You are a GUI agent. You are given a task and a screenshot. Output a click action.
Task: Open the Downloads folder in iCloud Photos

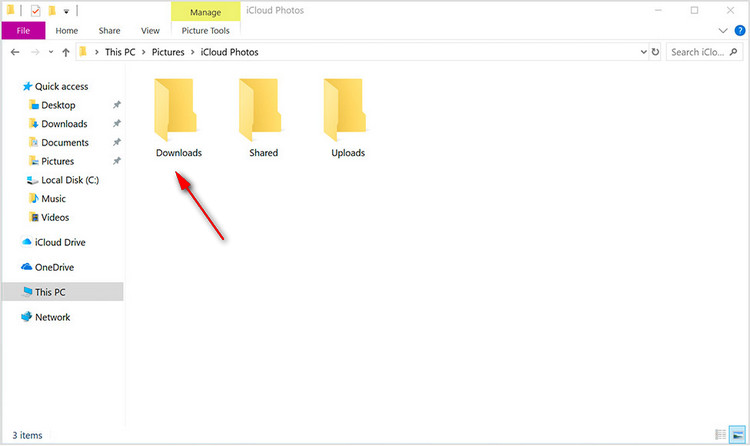coord(178,118)
